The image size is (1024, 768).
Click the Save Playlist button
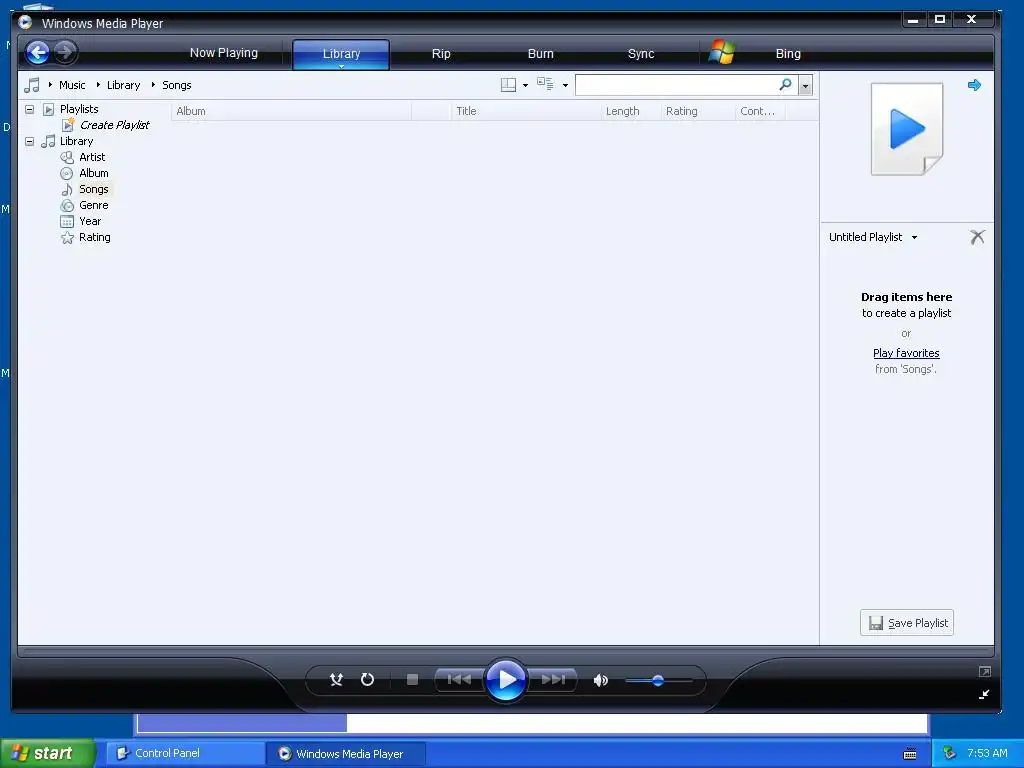(907, 623)
